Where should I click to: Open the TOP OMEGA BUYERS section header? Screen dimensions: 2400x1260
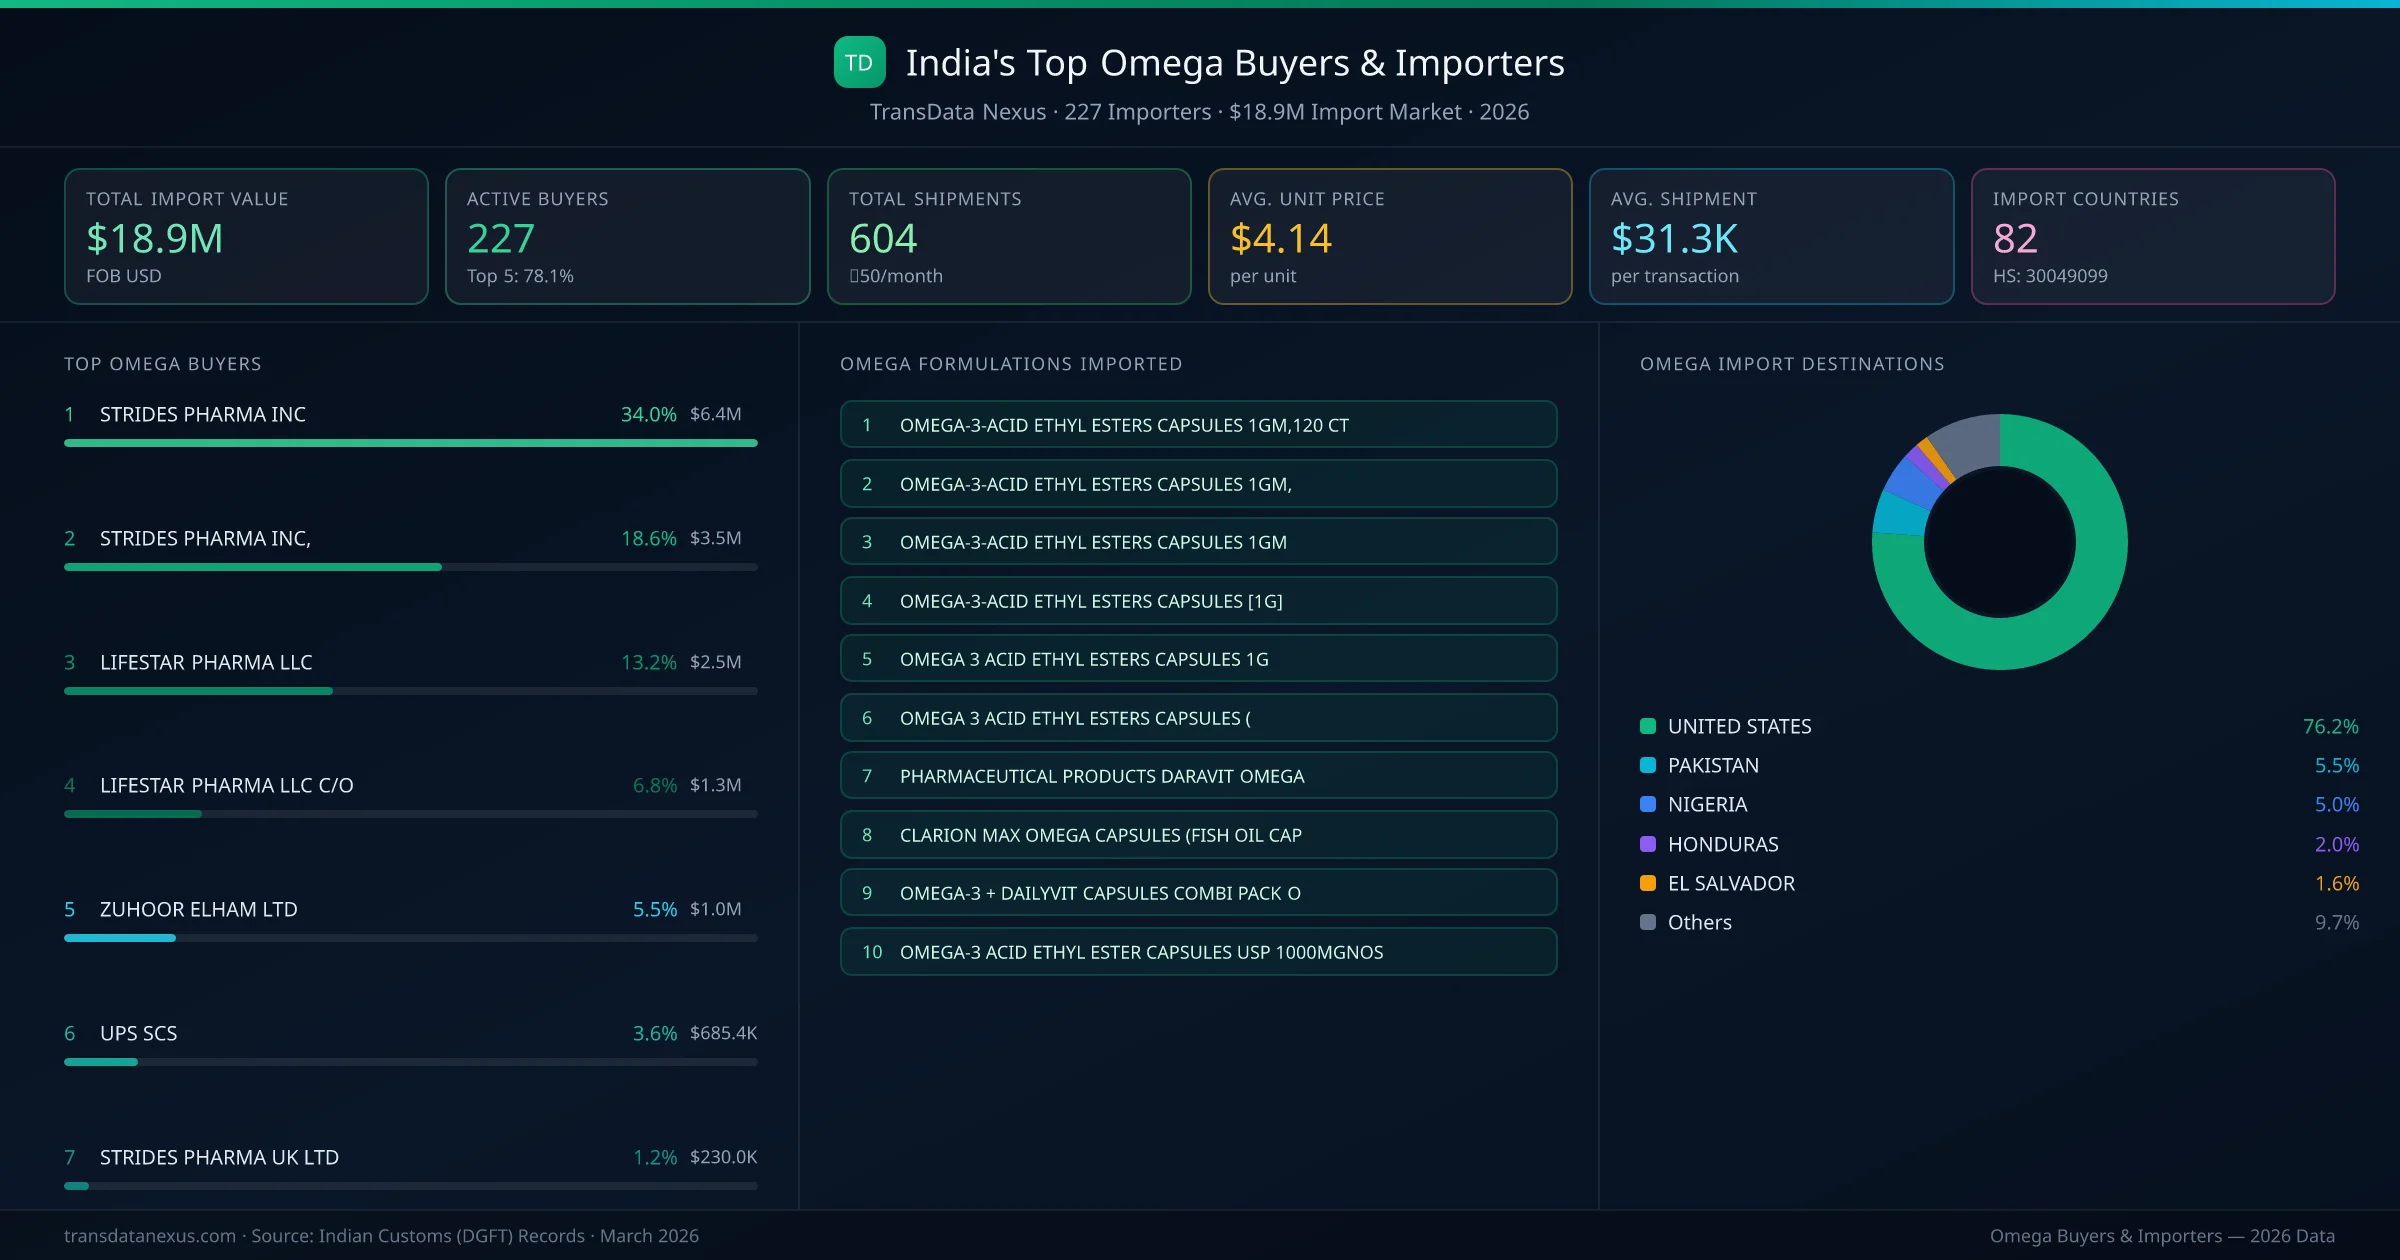point(162,364)
